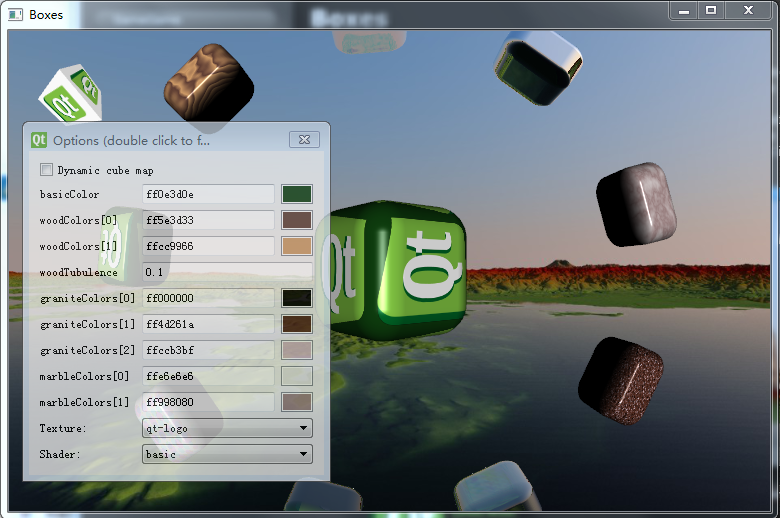Open the Texture dropdown showing qt-logo
This screenshot has height=518, width=780.
click(x=227, y=428)
